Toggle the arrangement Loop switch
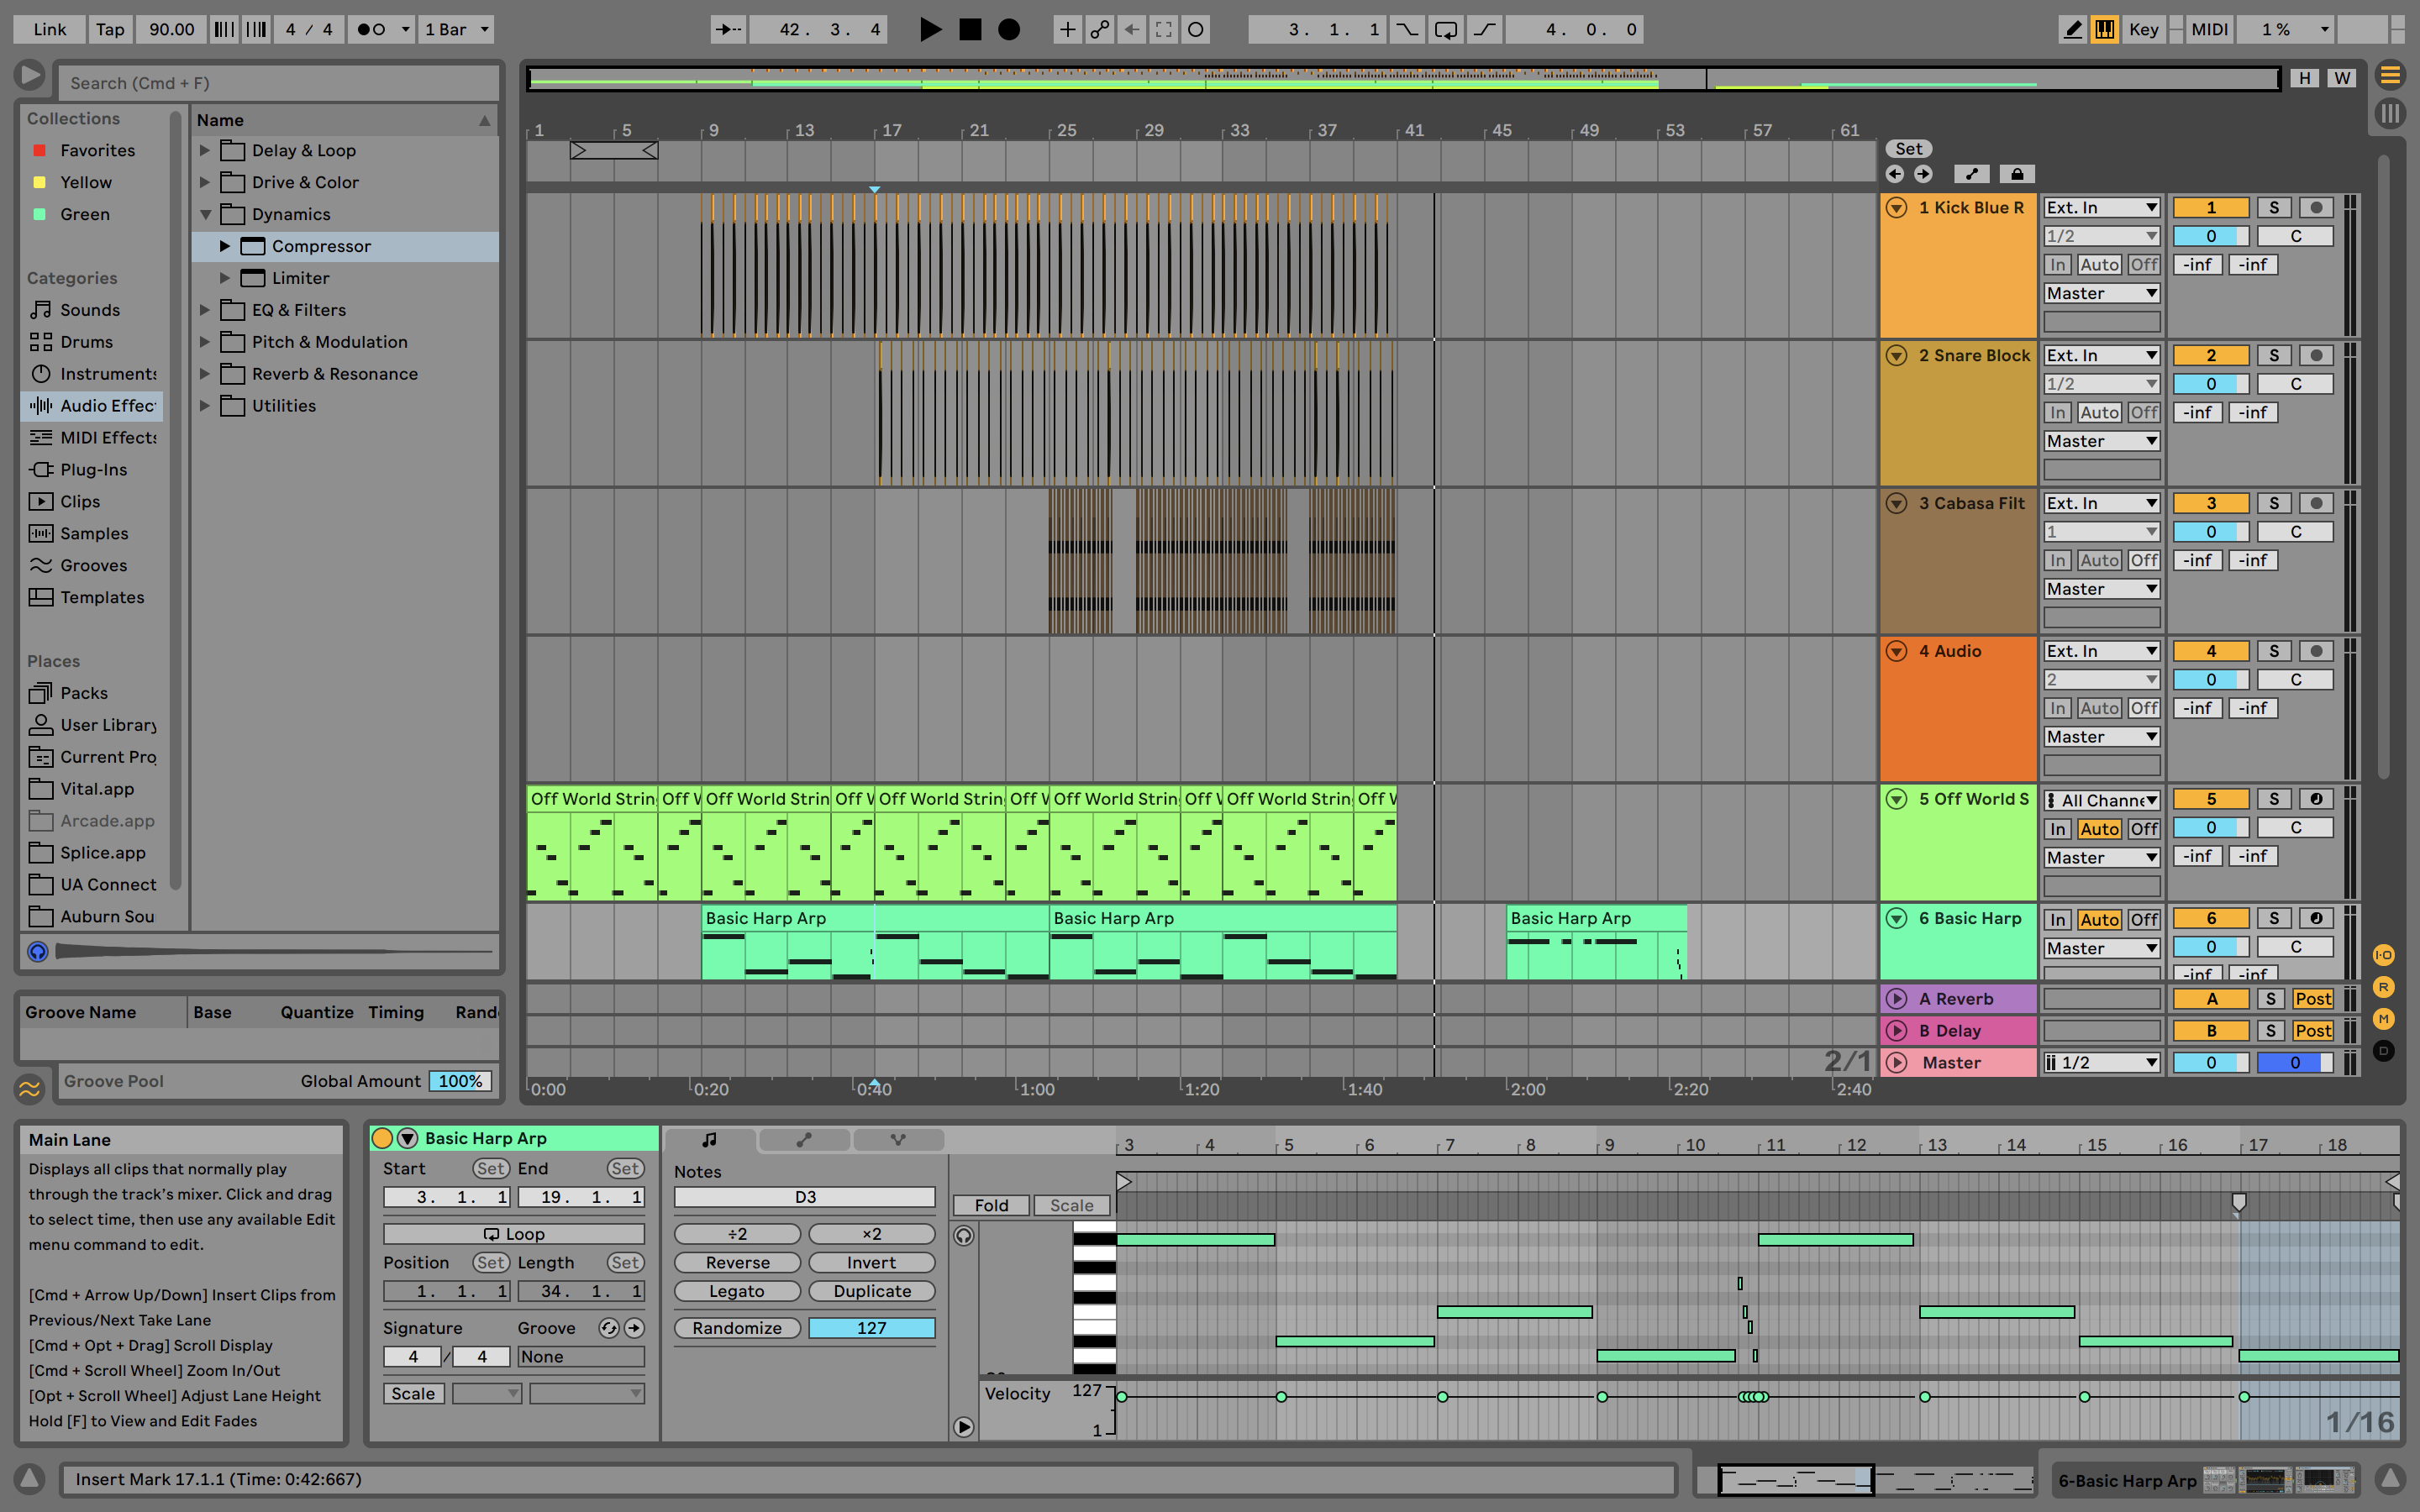The image size is (2420, 1512). [x=1446, y=29]
